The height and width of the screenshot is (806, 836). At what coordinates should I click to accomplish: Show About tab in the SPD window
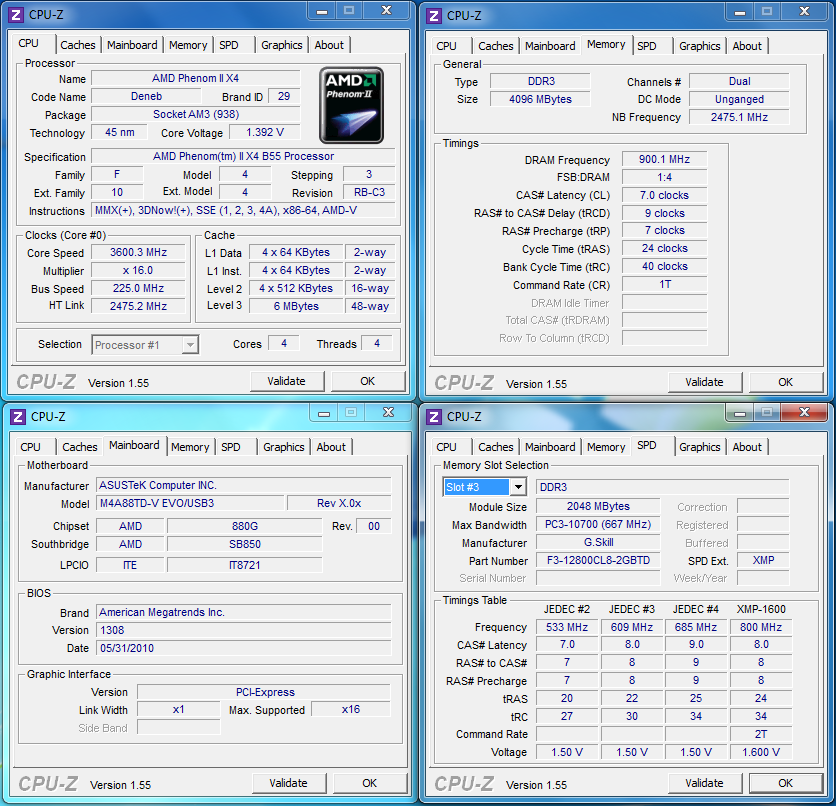(747, 447)
